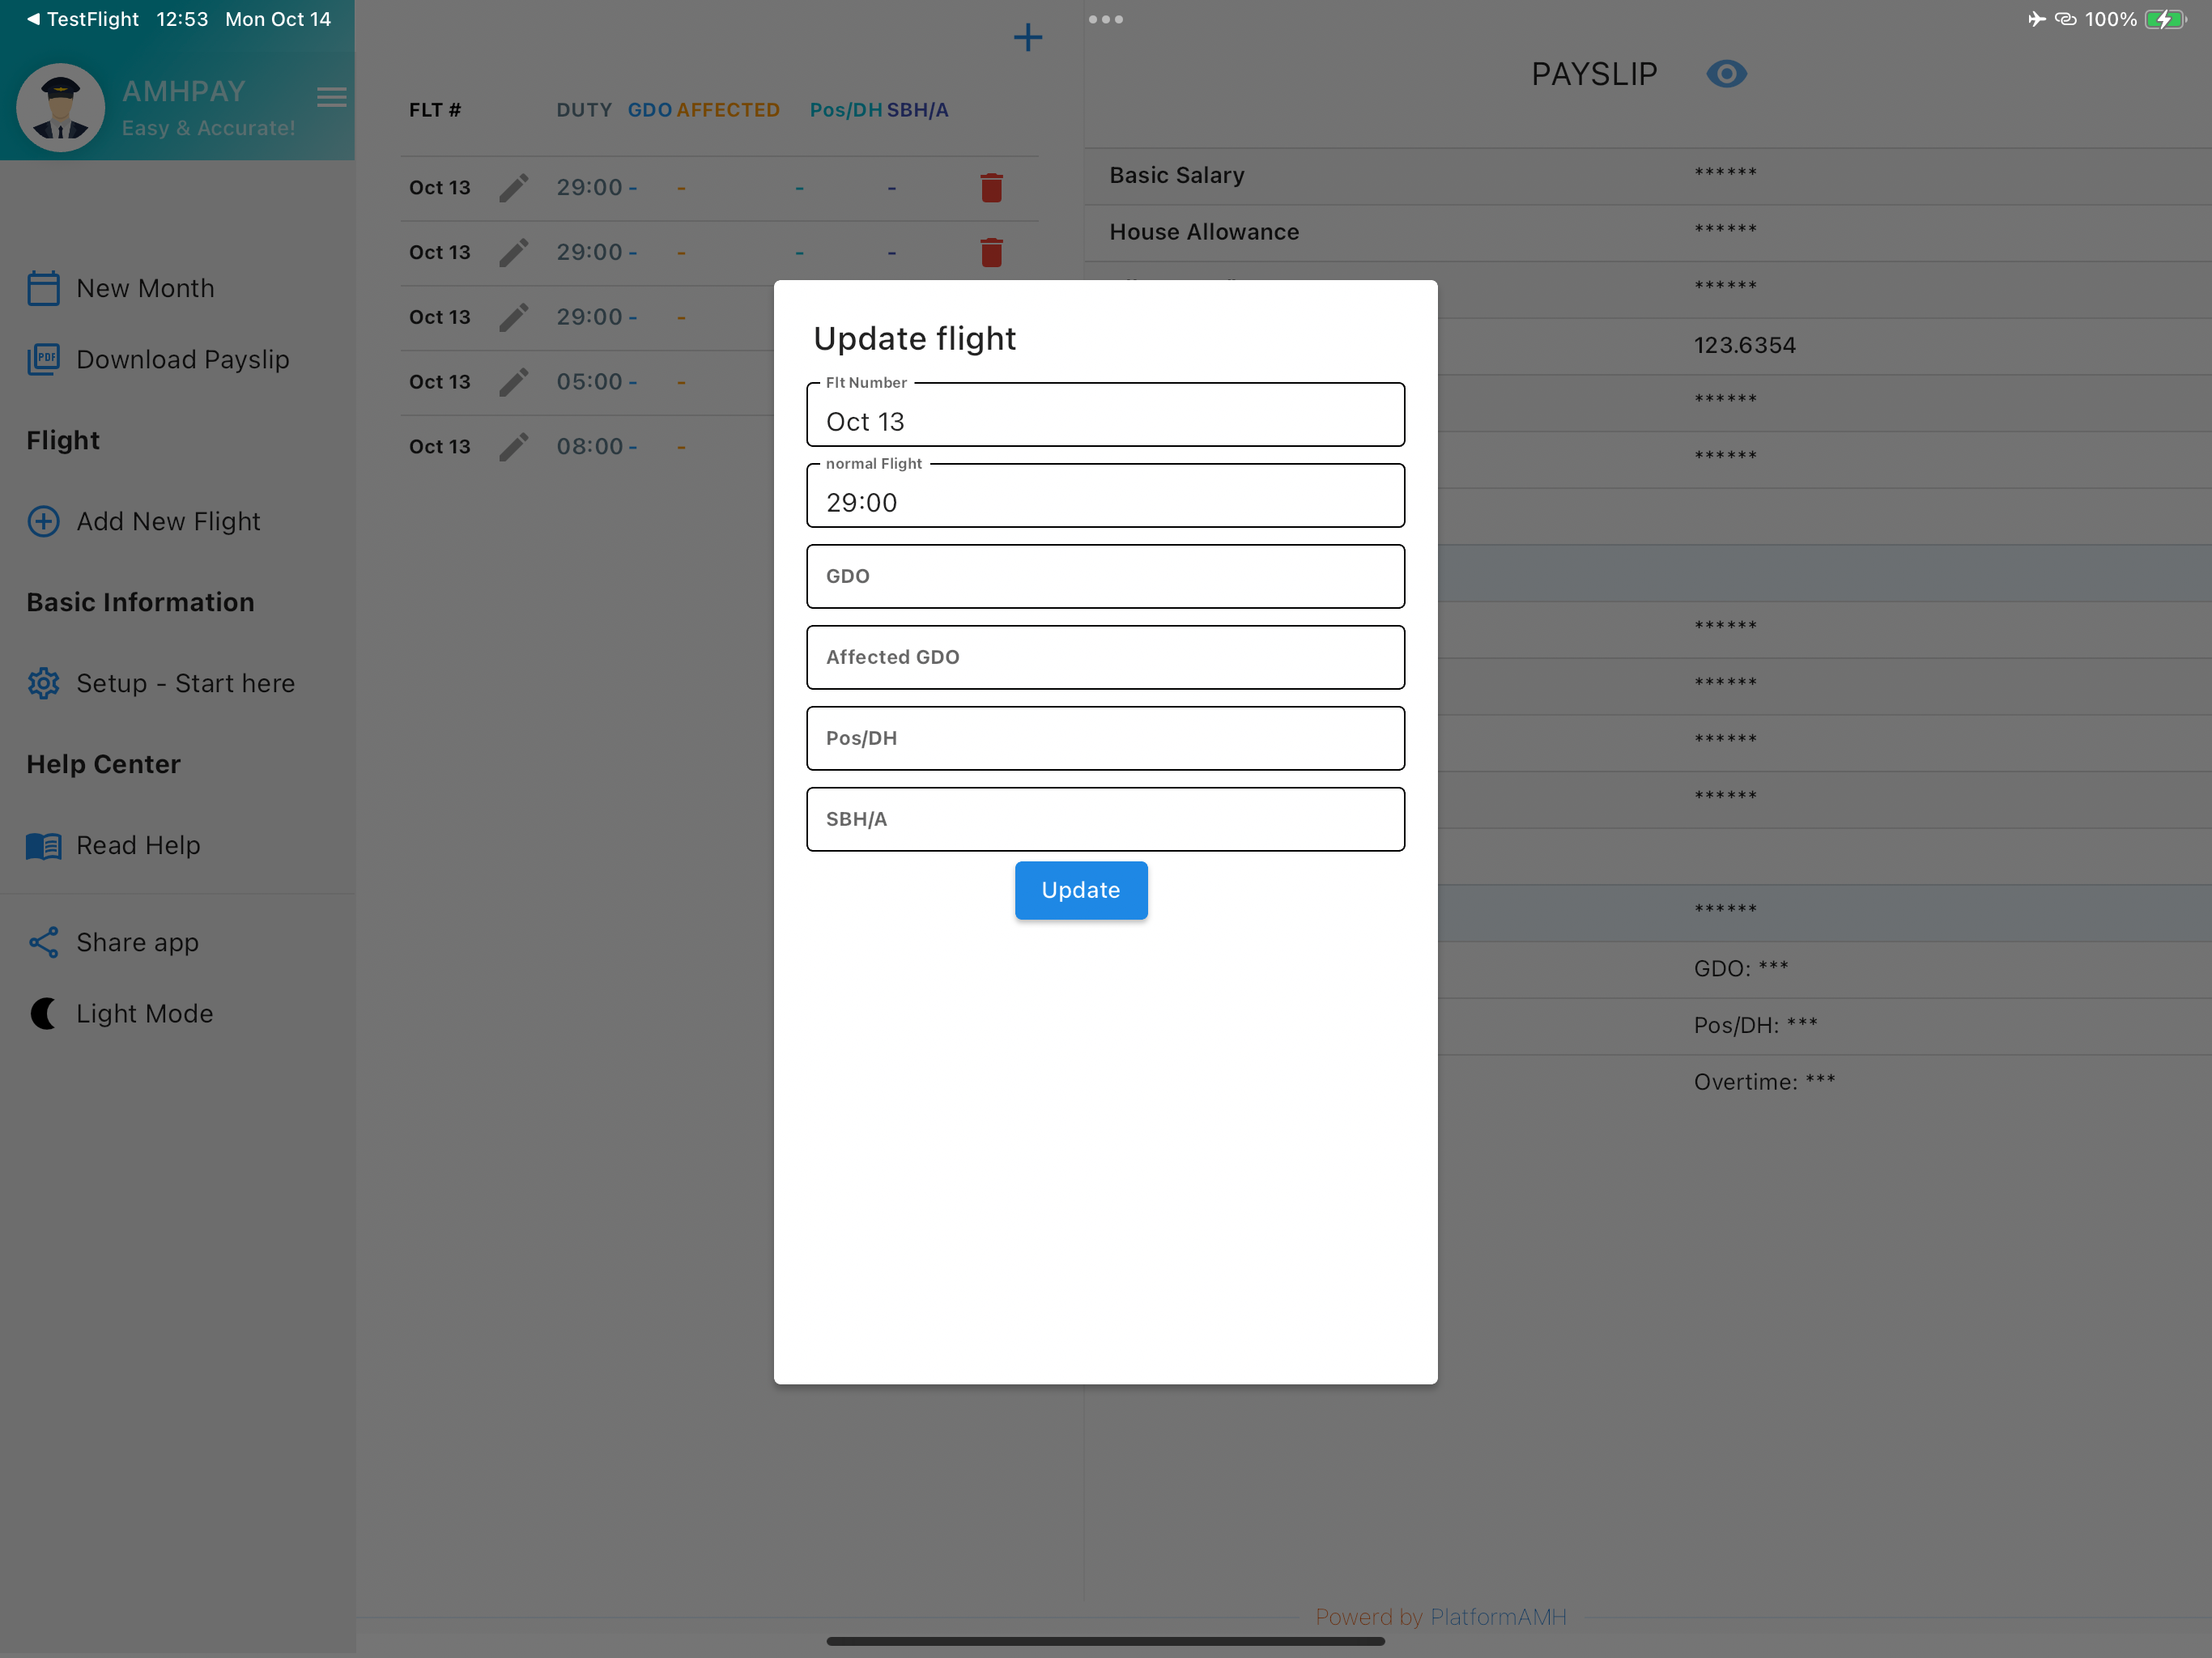
Task: Click the PAYSLIP heading
Action: pyautogui.click(x=1594, y=74)
